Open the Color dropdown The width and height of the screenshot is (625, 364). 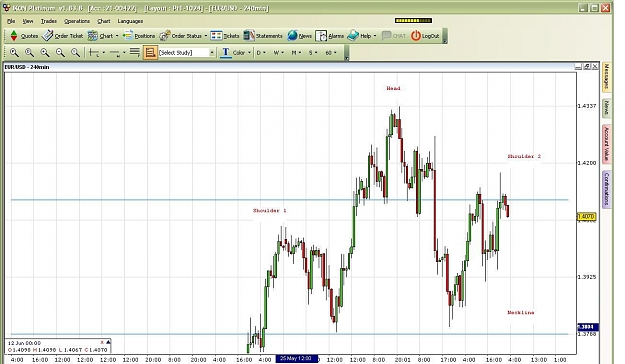click(x=242, y=53)
